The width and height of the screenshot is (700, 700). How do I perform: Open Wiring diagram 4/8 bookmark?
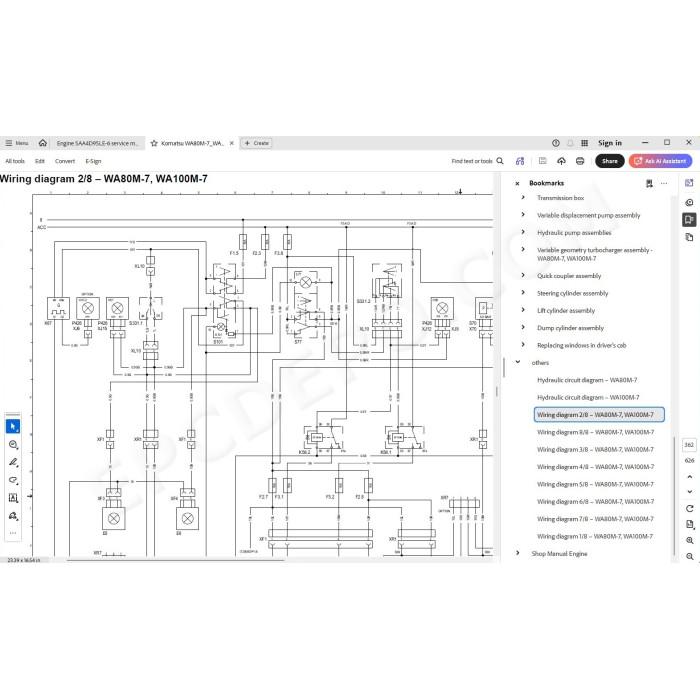pos(595,467)
